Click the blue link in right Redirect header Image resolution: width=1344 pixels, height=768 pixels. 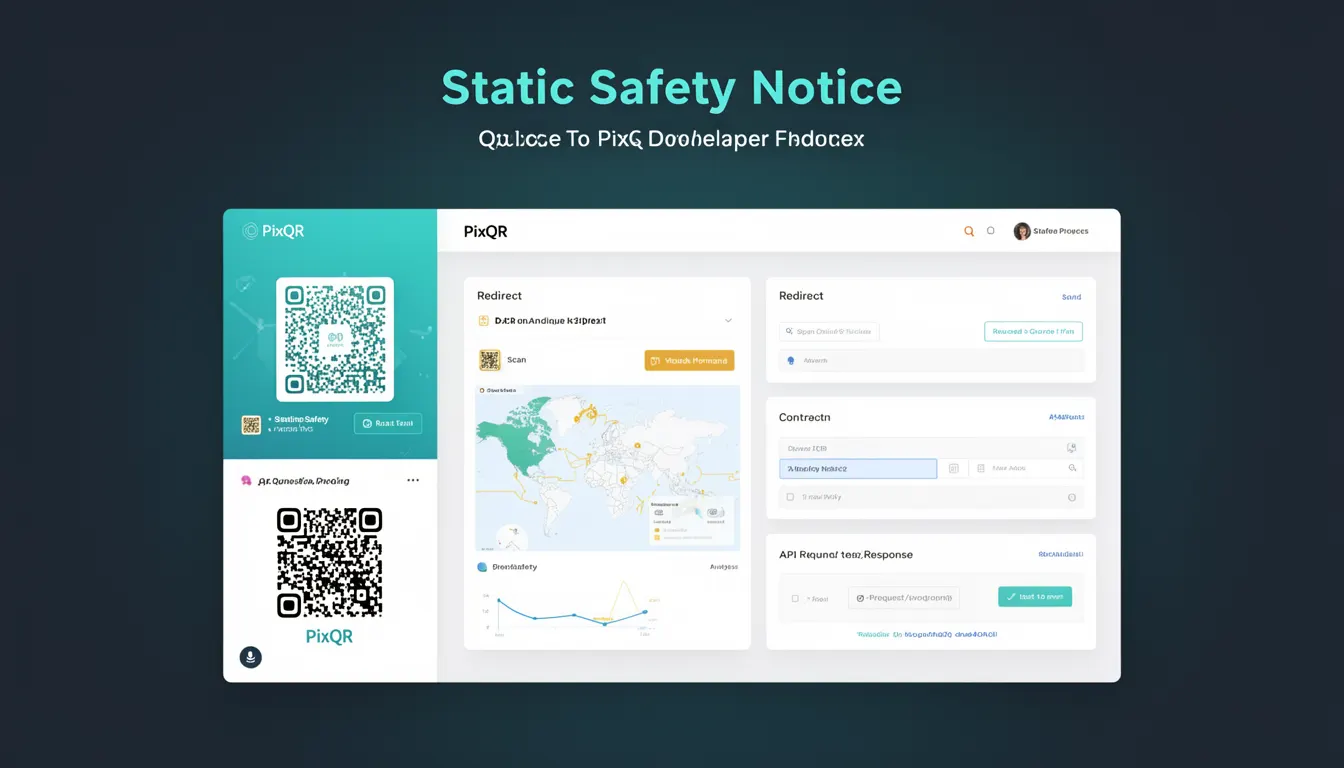pos(1071,297)
